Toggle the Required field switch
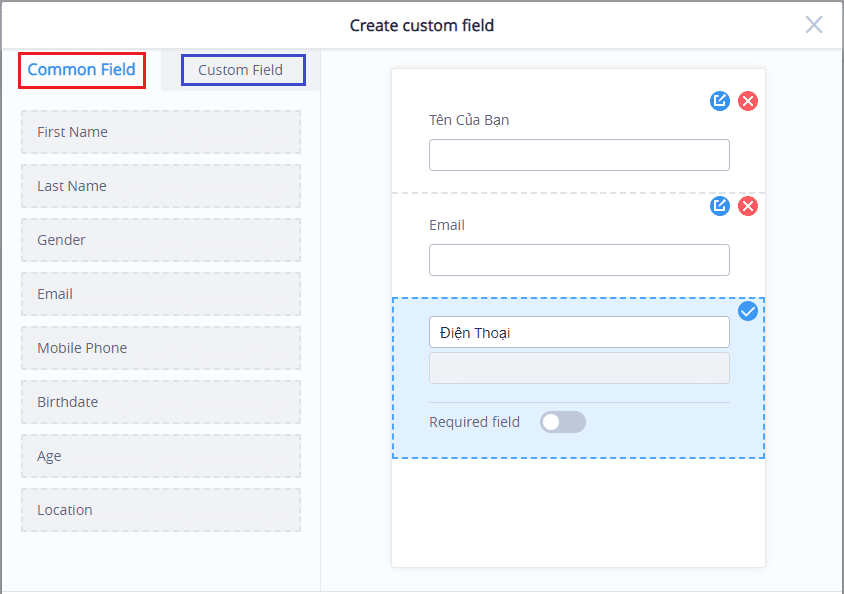Image resolution: width=844 pixels, height=594 pixels. 562,422
